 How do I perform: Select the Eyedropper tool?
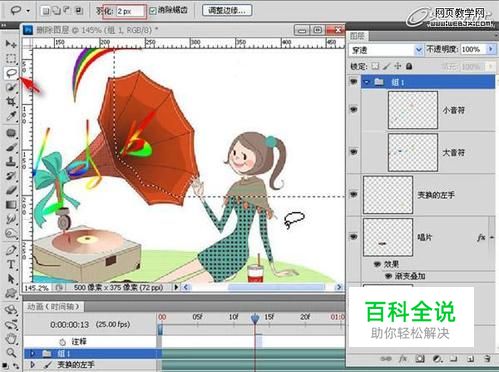point(11,116)
